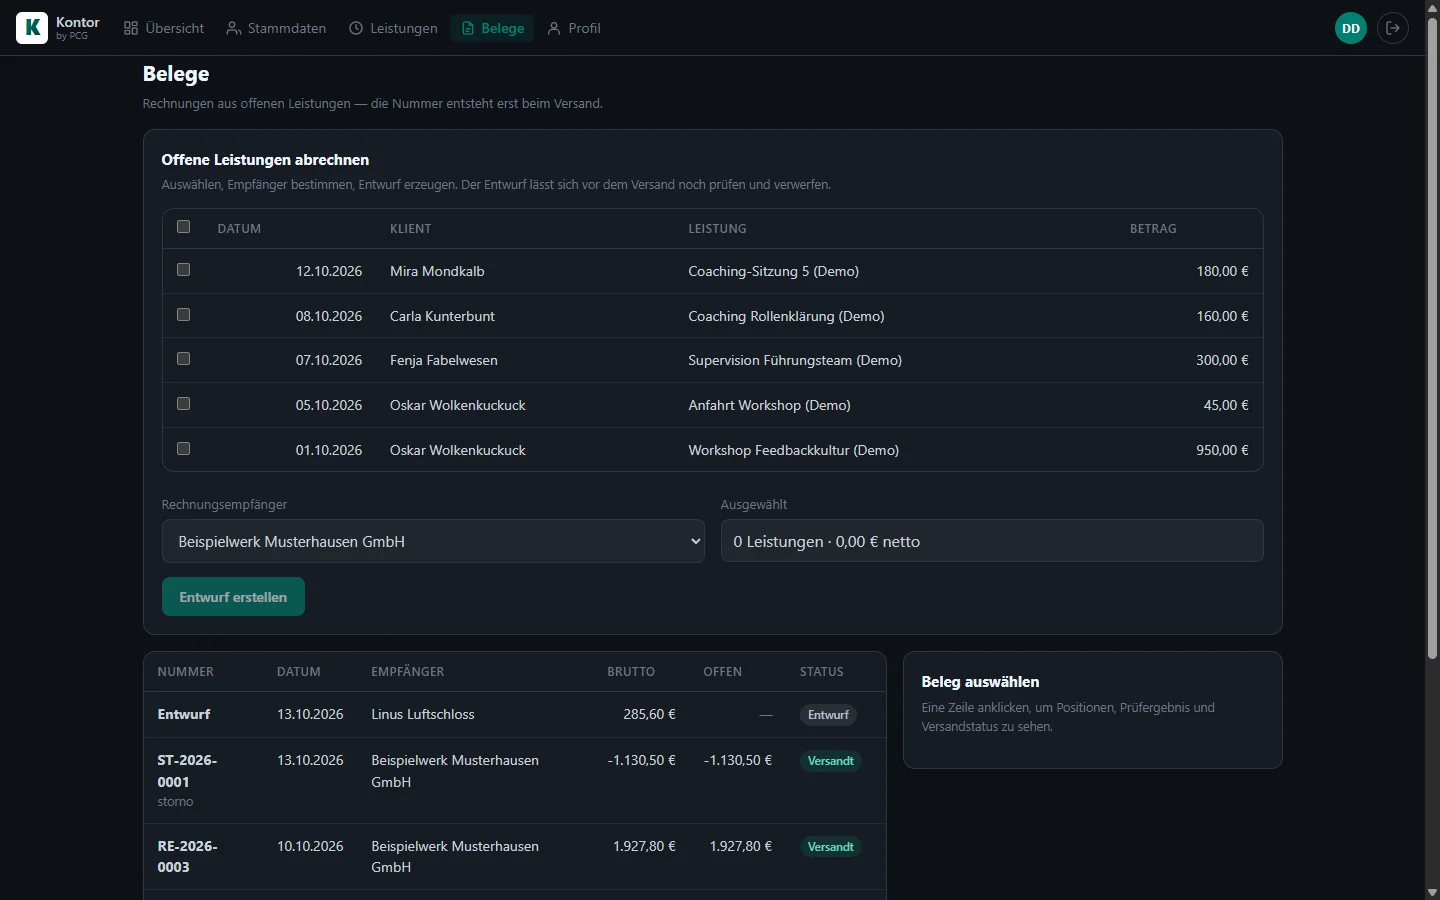
Task: Check the Mira Mondkalb row checkbox
Action: click(183, 270)
